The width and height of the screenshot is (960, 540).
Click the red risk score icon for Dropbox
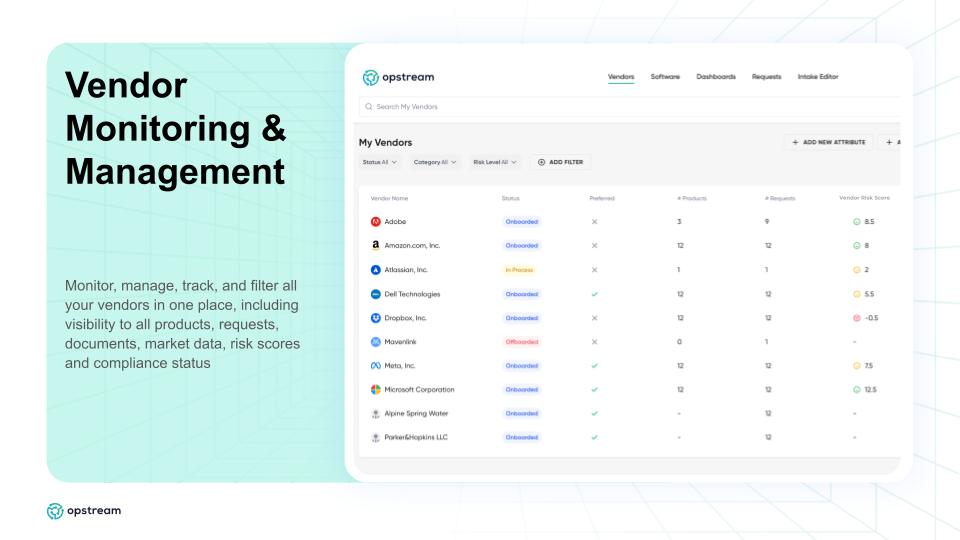point(857,318)
